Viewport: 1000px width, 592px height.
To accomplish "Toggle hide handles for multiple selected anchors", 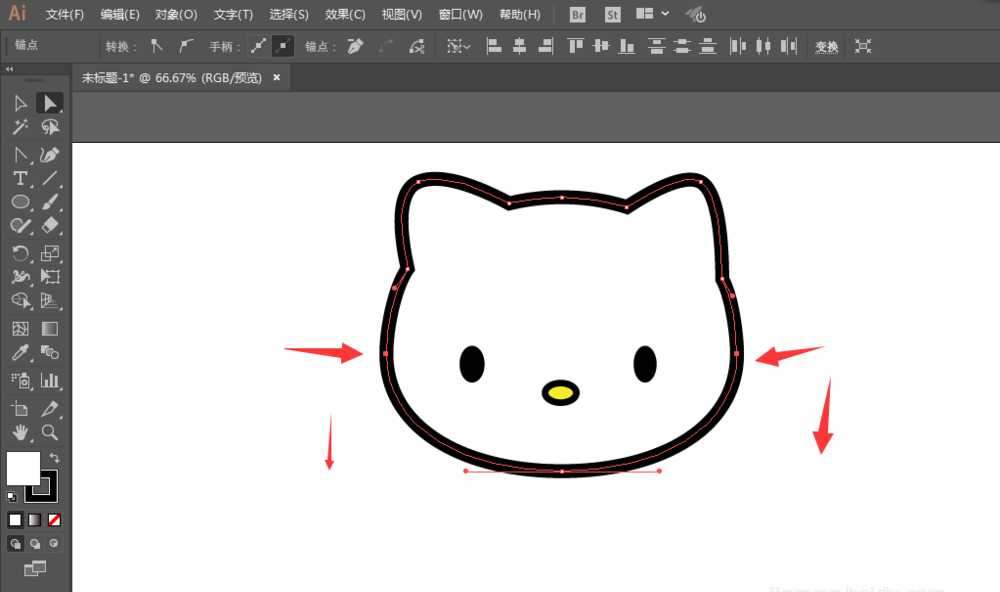I will click(x=282, y=46).
